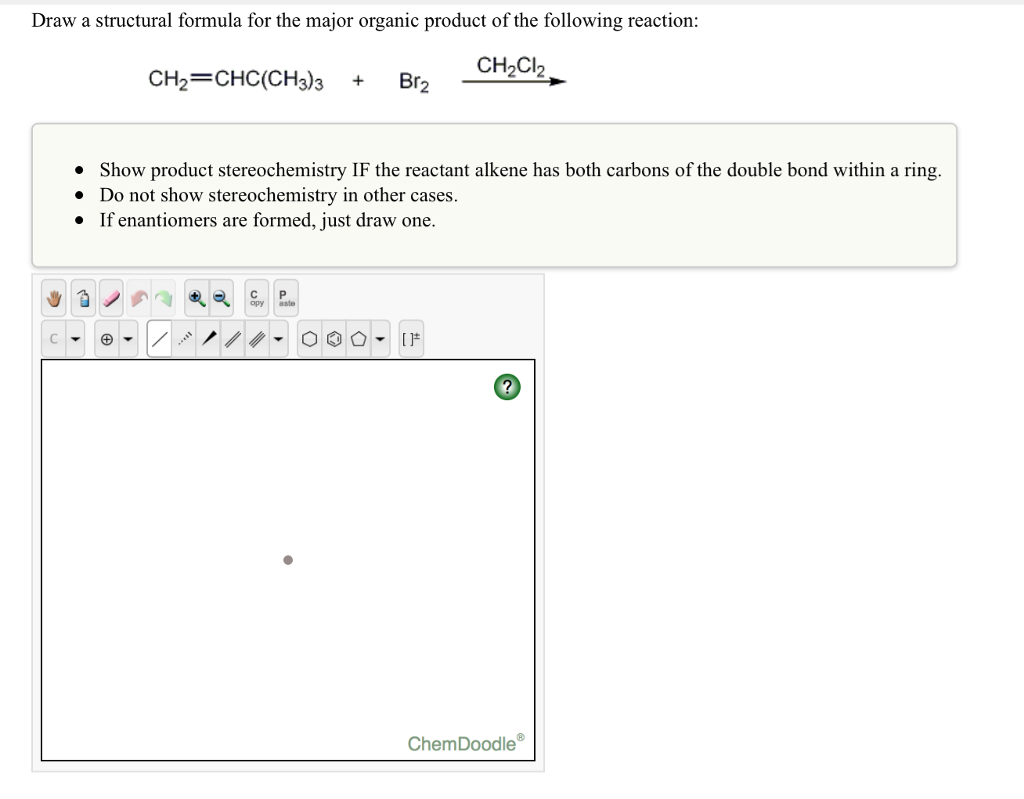The width and height of the screenshot is (1024, 799).
Task: Expand the charge options dropdown
Action: [129, 338]
